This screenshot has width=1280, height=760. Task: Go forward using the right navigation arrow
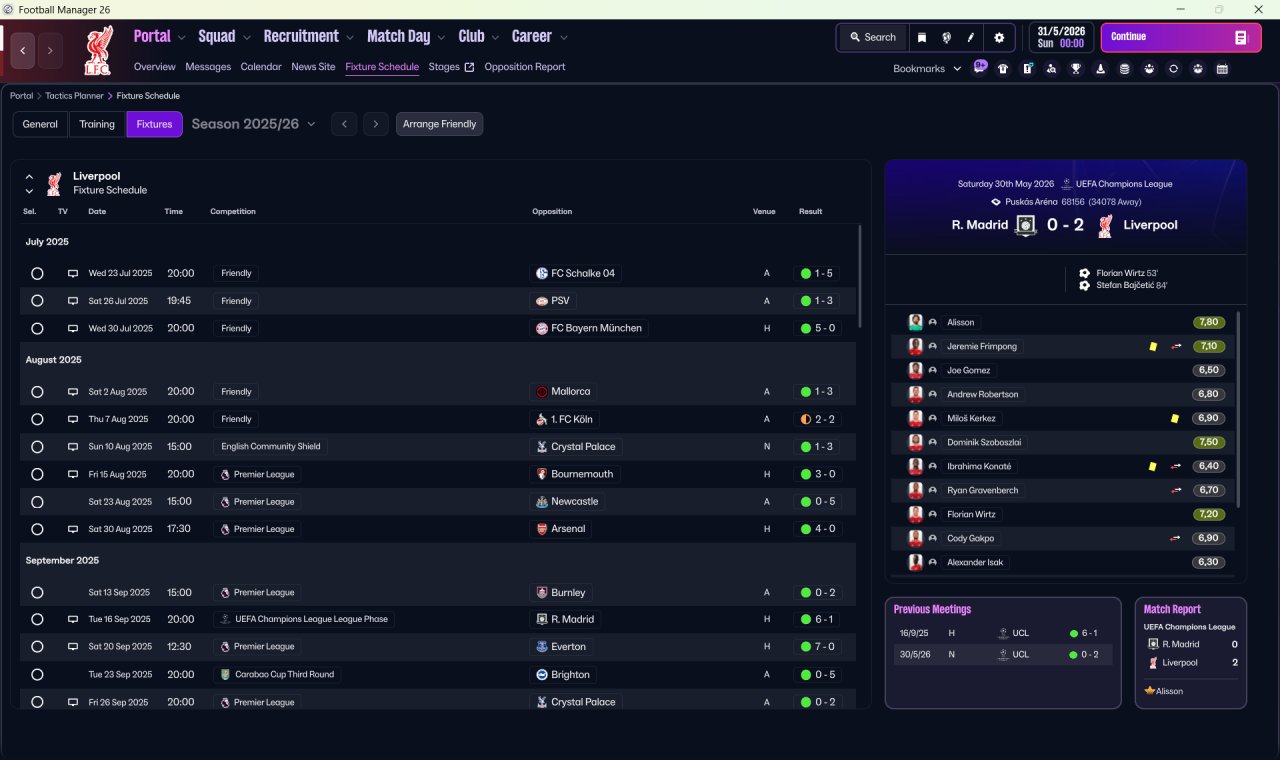[50, 50]
